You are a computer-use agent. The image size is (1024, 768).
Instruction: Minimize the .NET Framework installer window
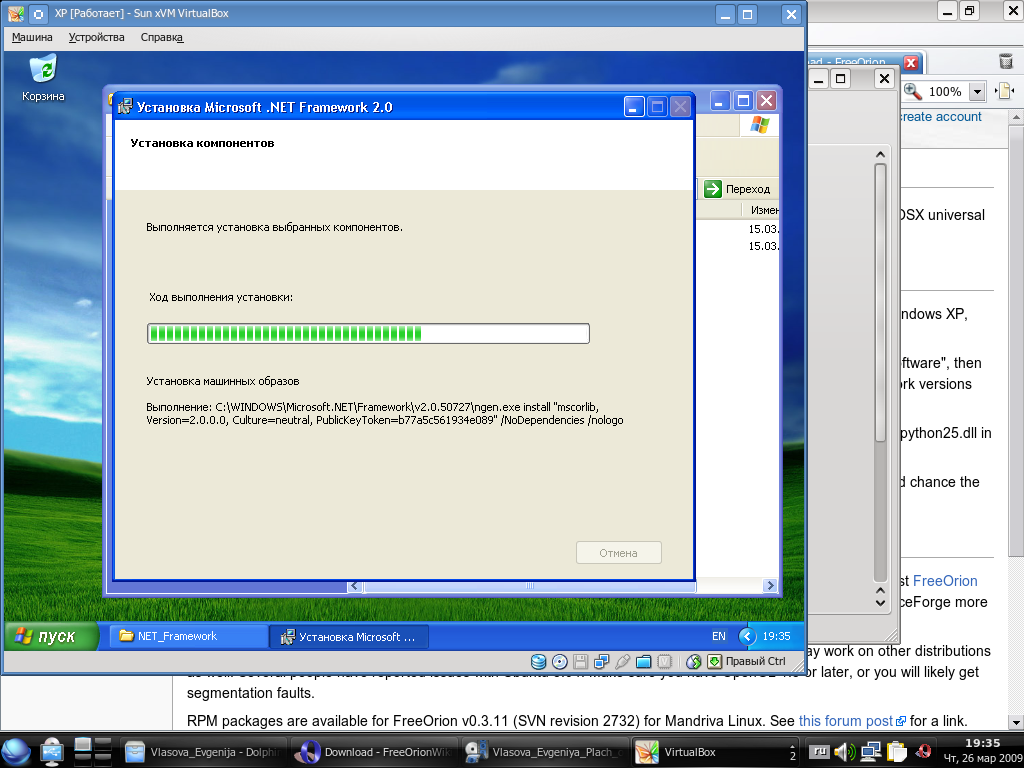(633, 106)
